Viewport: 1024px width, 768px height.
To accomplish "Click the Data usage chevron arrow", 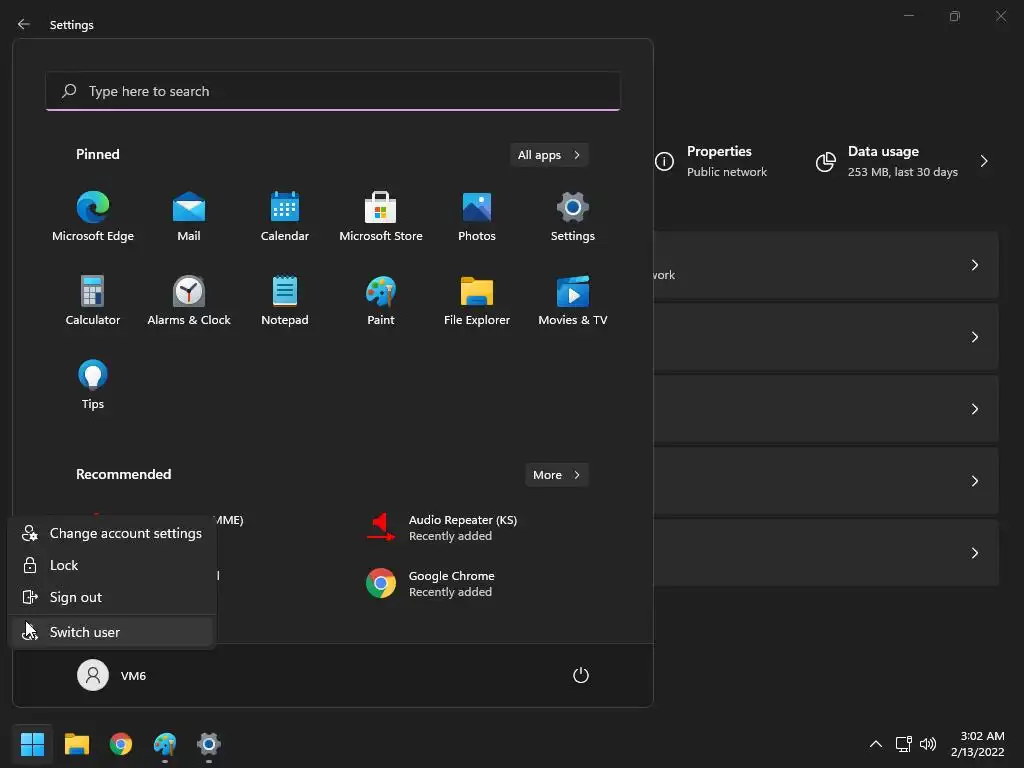I will pos(984,161).
